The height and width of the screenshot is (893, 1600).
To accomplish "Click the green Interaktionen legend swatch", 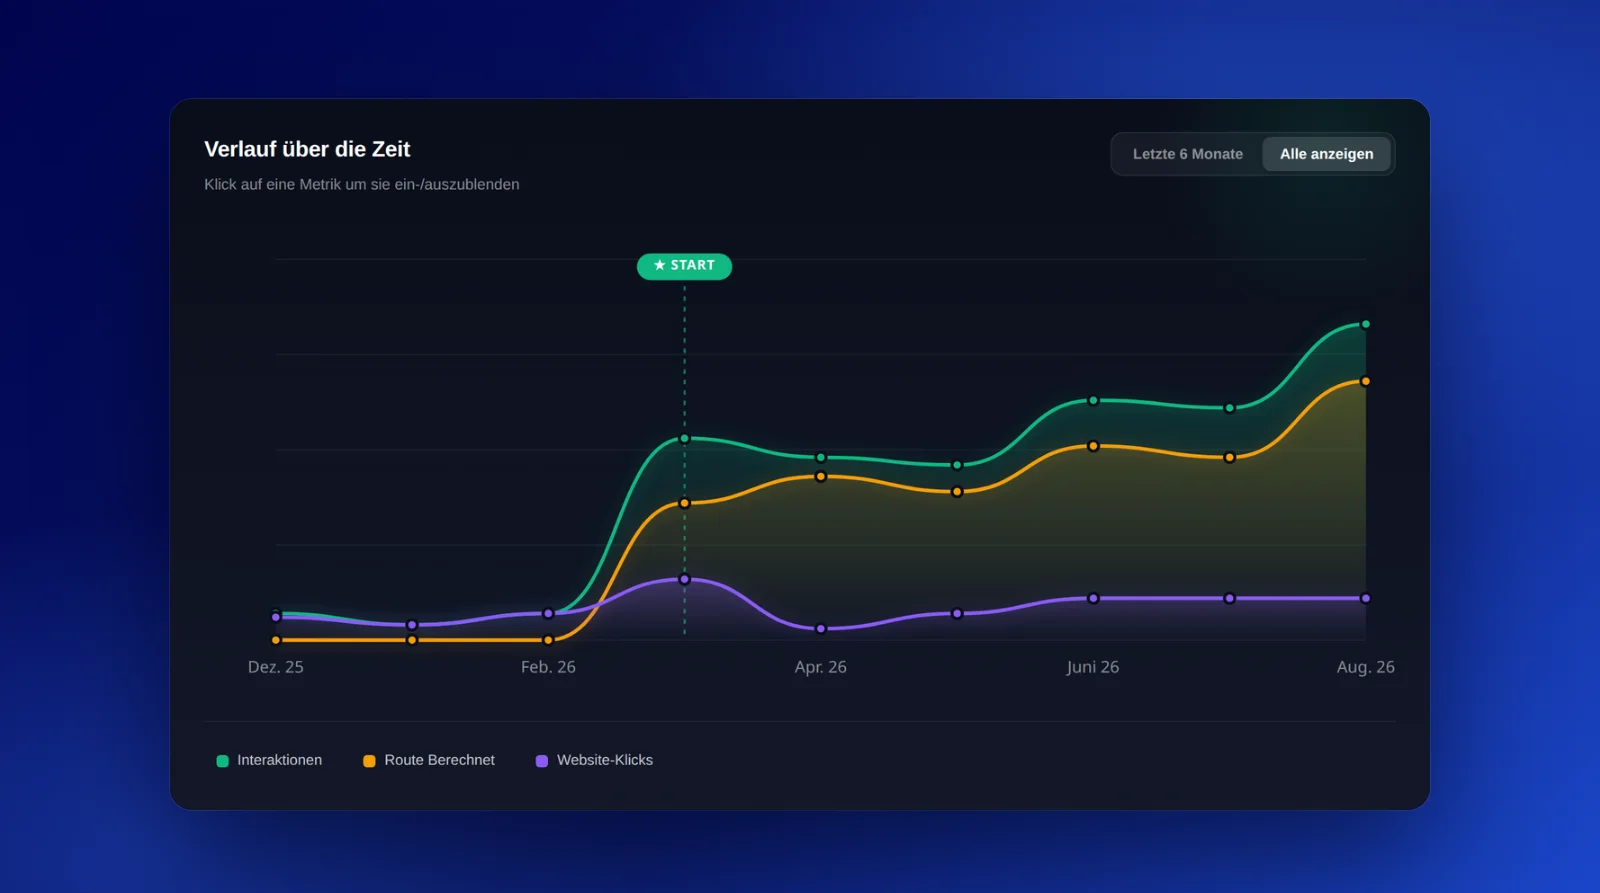I will click(x=222, y=761).
